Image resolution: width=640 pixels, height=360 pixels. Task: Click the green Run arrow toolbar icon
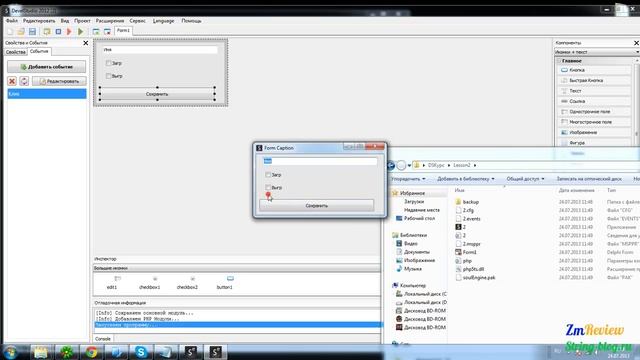tap(80, 31)
